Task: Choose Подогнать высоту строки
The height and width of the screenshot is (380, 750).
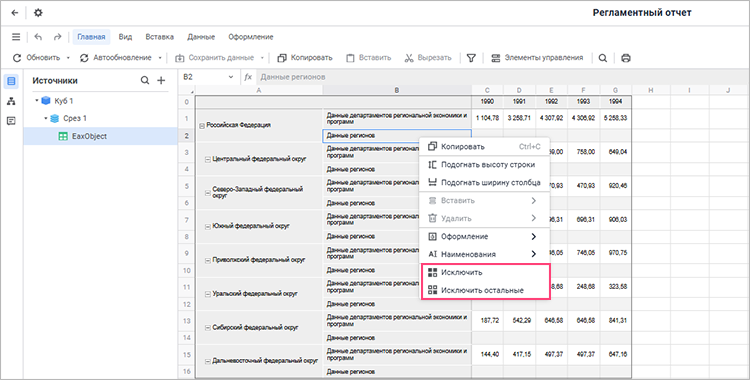Action: click(x=485, y=165)
